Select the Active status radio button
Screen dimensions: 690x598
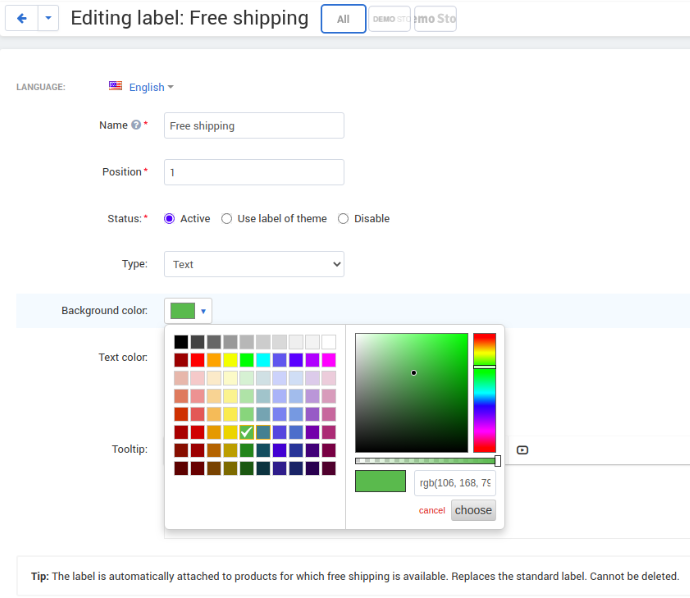click(x=169, y=219)
